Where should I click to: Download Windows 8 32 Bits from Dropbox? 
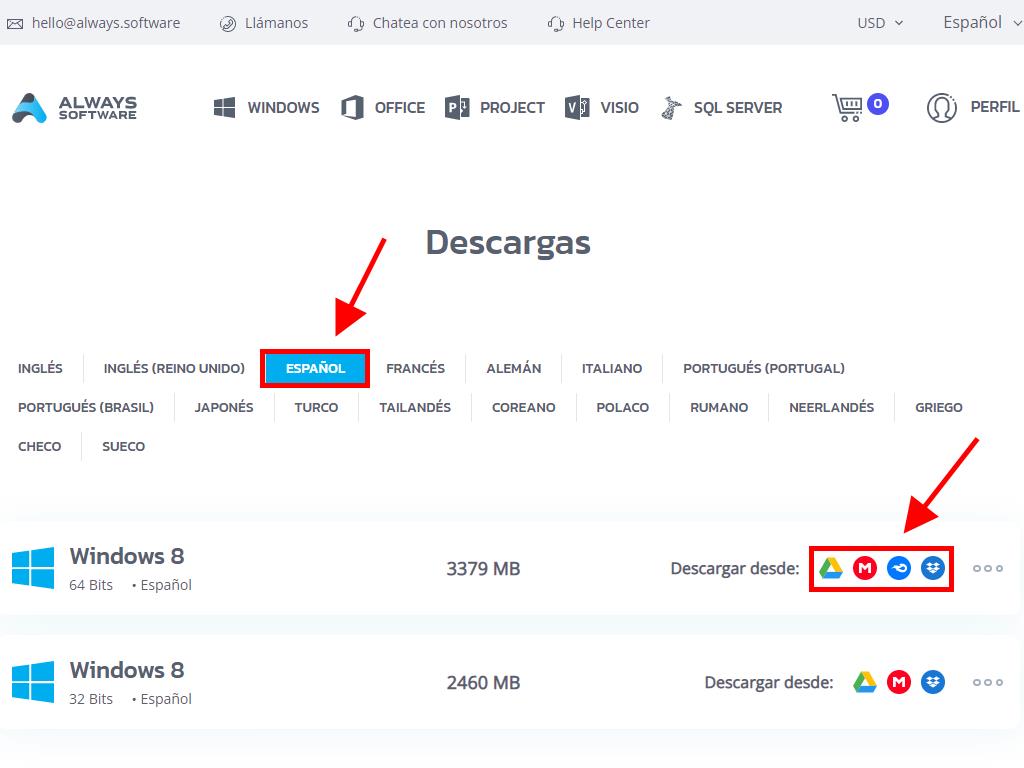click(933, 682)
